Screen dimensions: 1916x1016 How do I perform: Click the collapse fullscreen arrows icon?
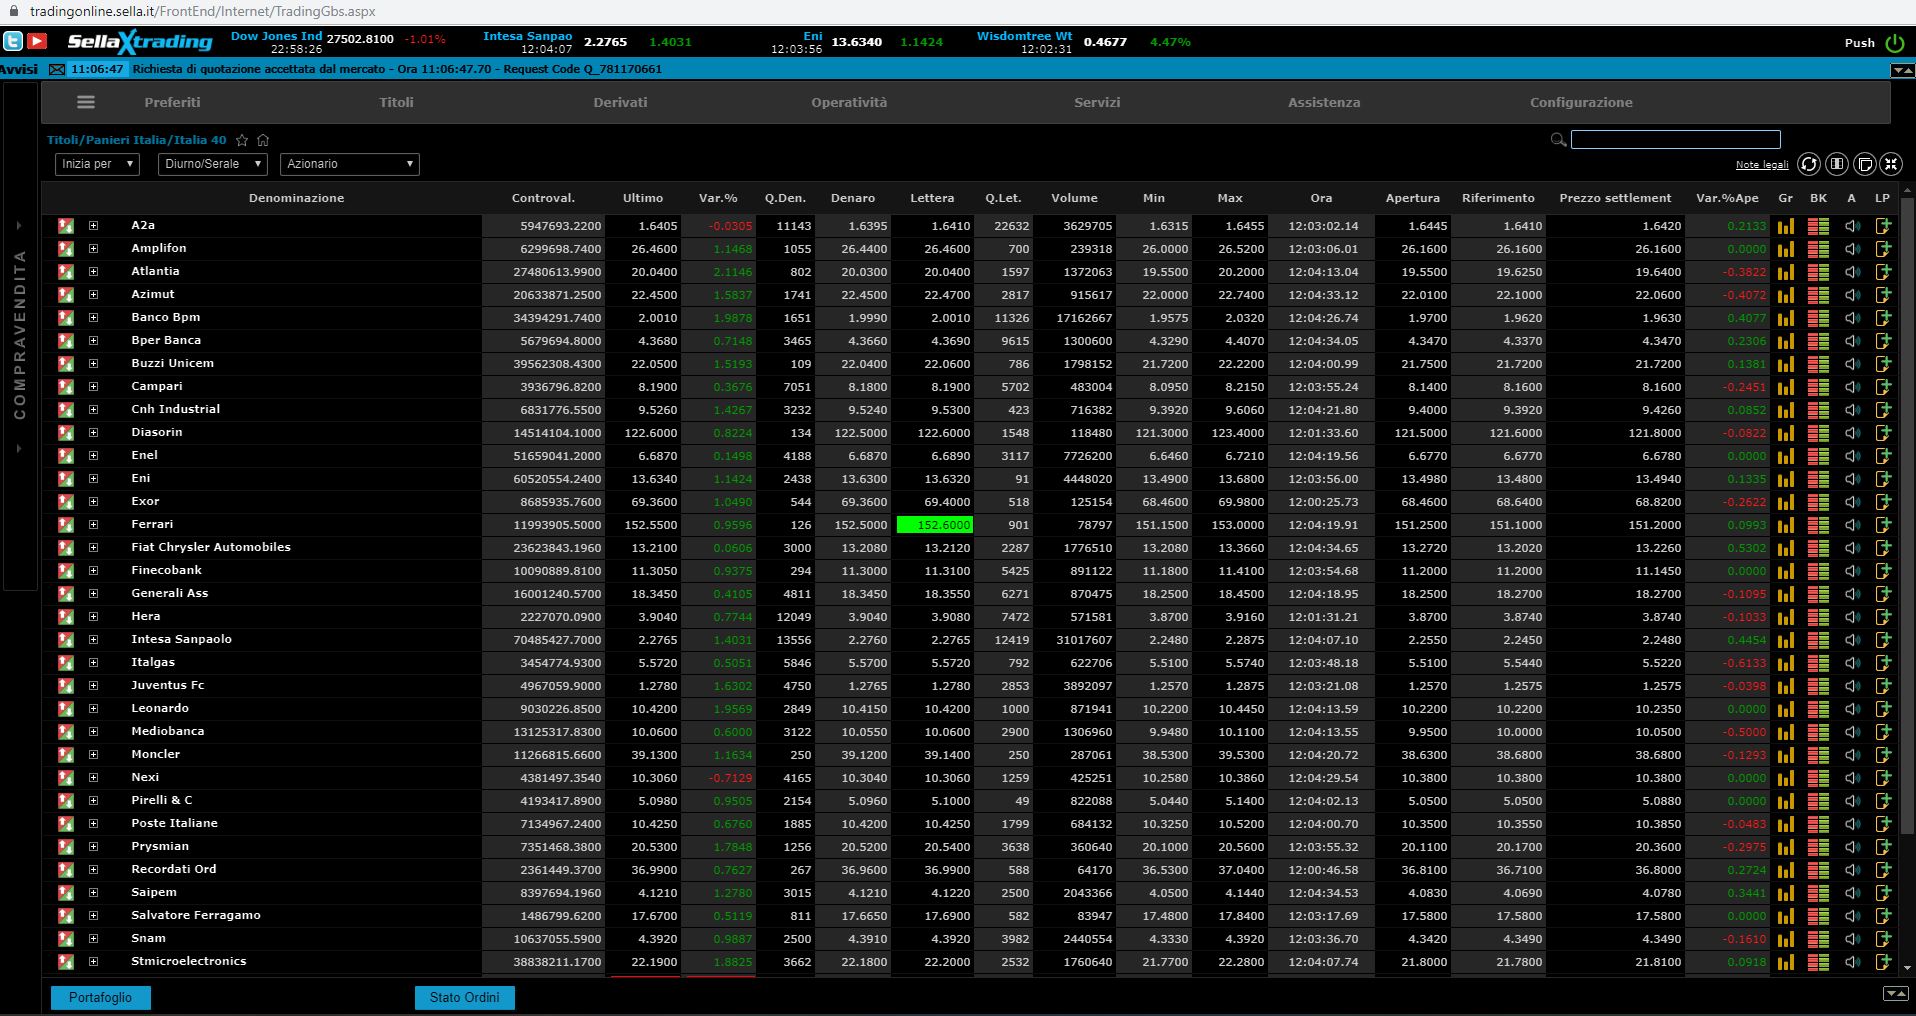click(x=1890, y=164)
